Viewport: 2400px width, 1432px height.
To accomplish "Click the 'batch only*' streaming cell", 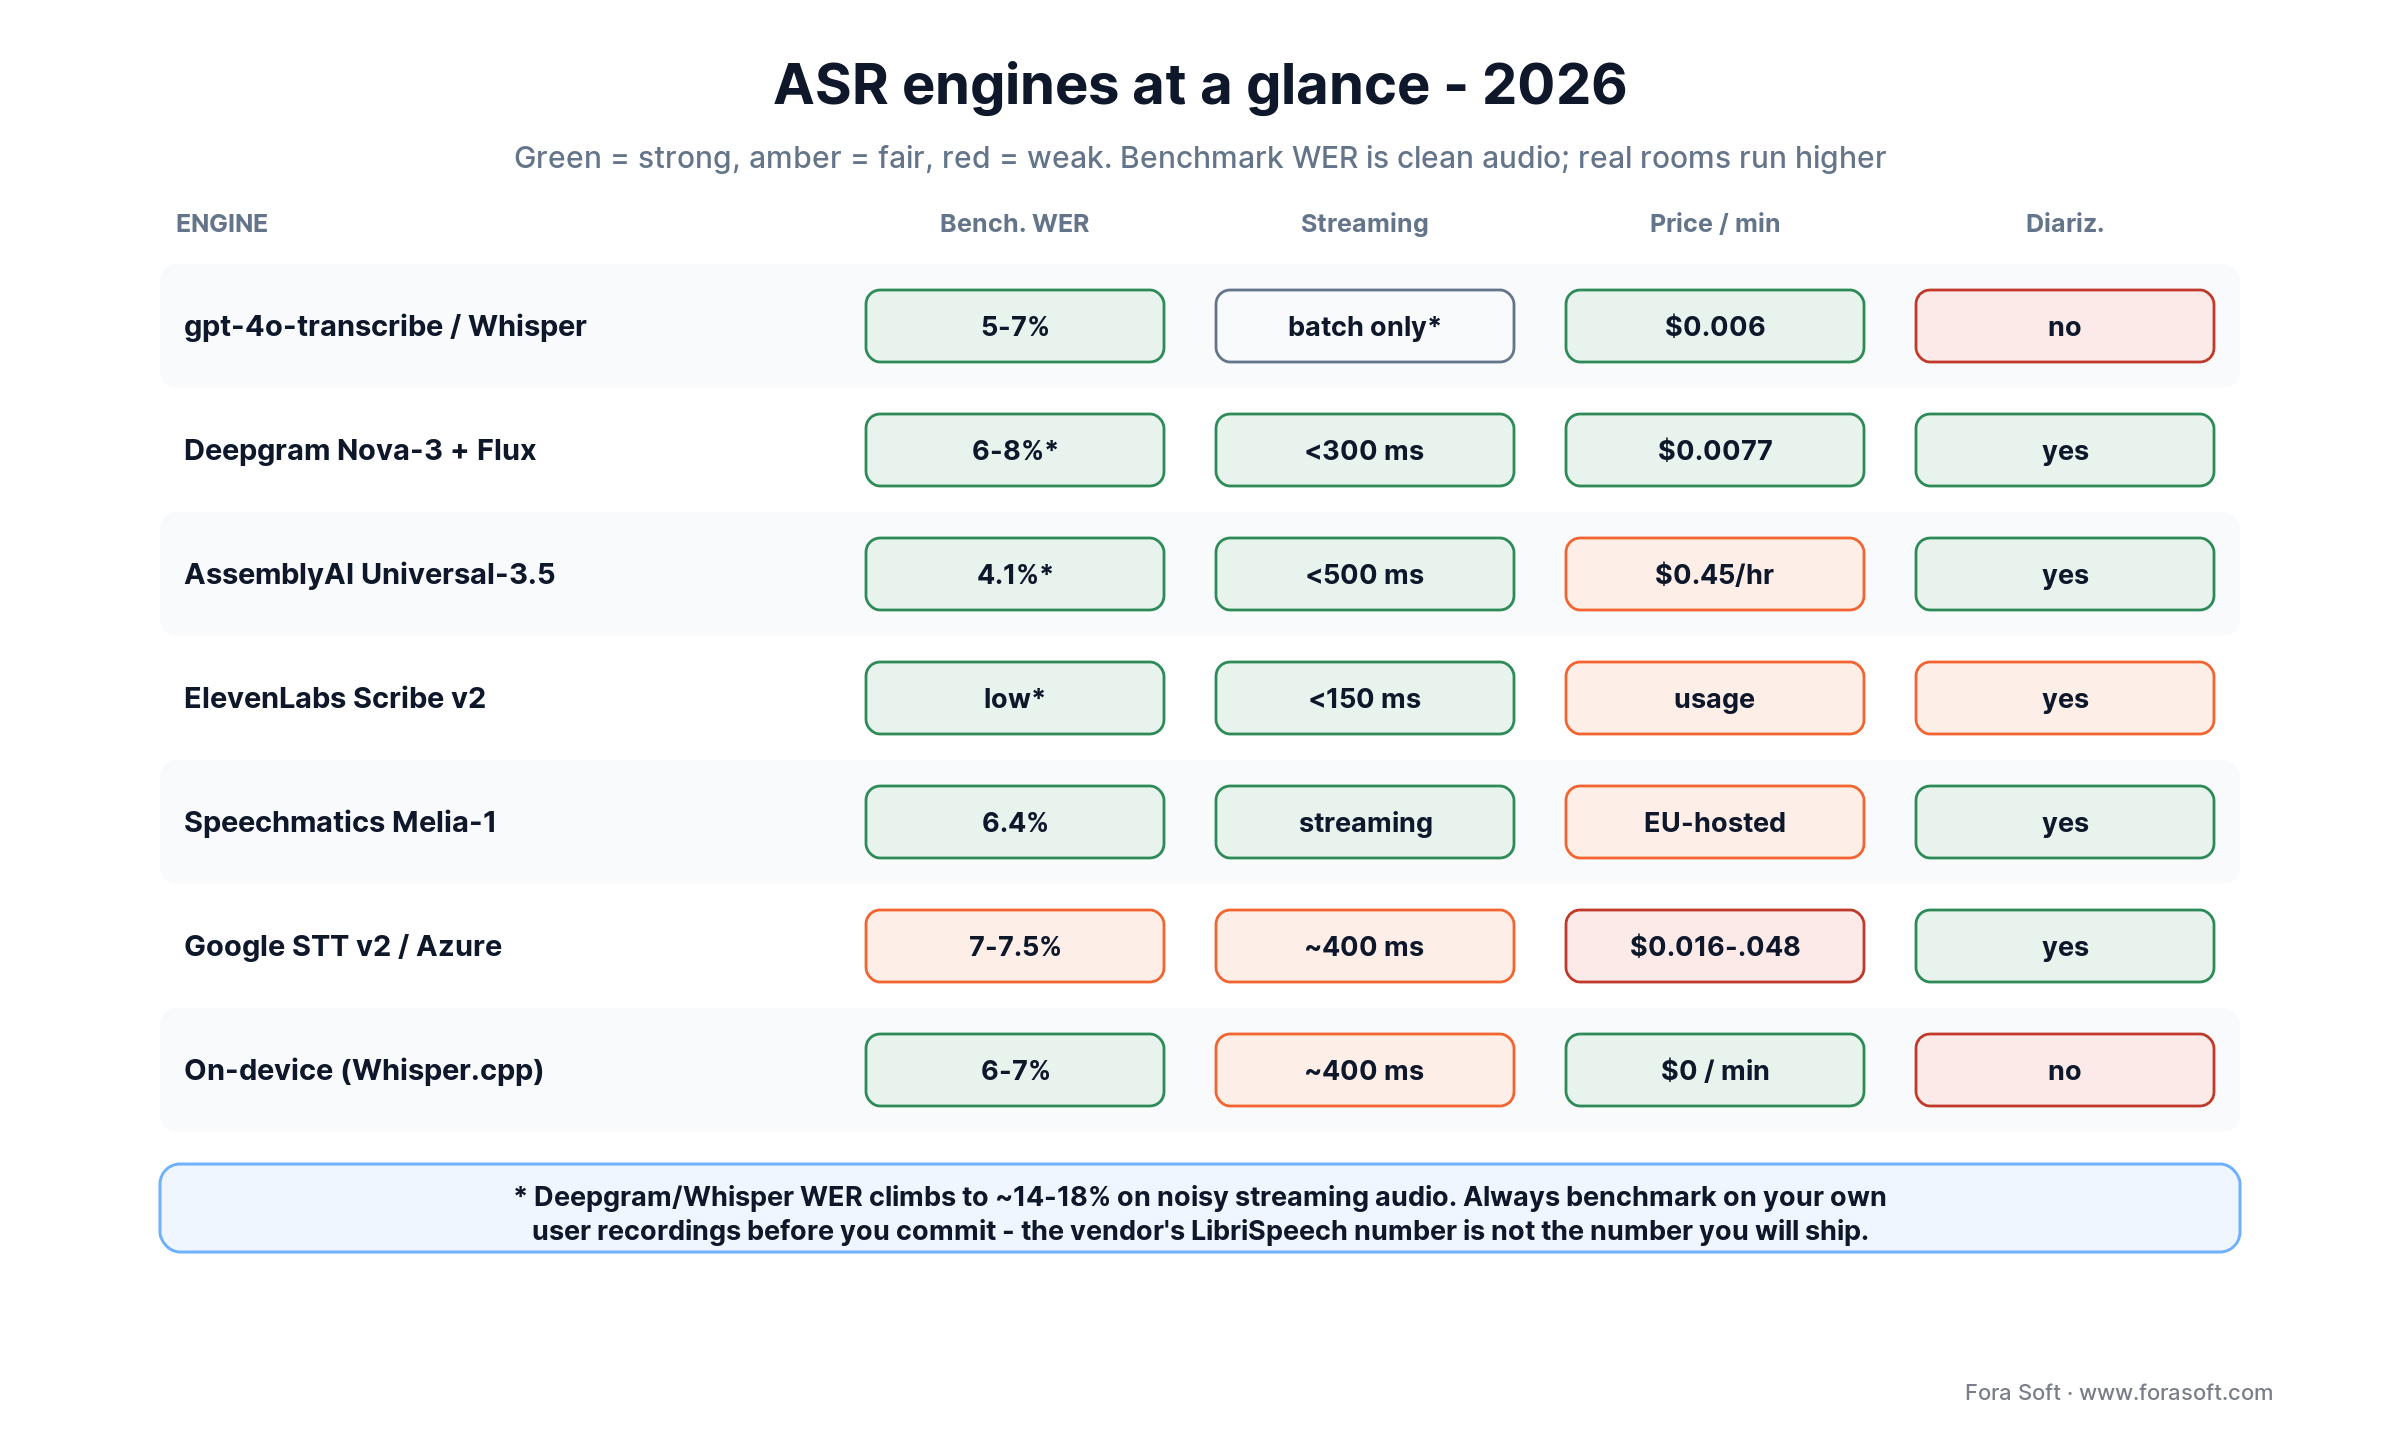I will [1365, 326].
